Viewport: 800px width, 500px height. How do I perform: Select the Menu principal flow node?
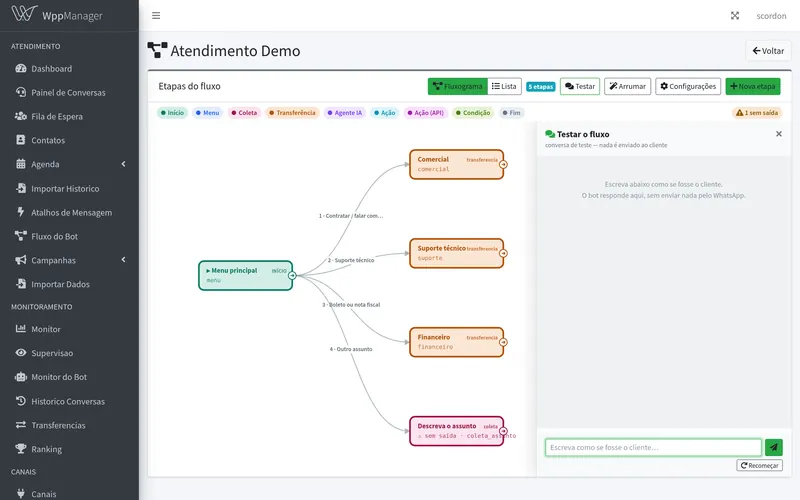245,276
